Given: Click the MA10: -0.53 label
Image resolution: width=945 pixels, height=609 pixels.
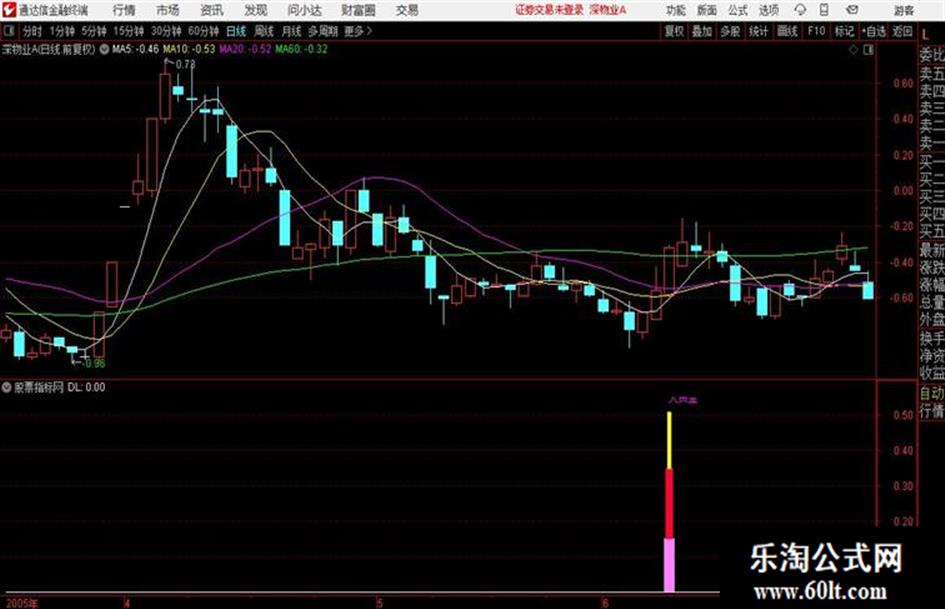Looking at the screenshot, I should [x=189, y=49].
